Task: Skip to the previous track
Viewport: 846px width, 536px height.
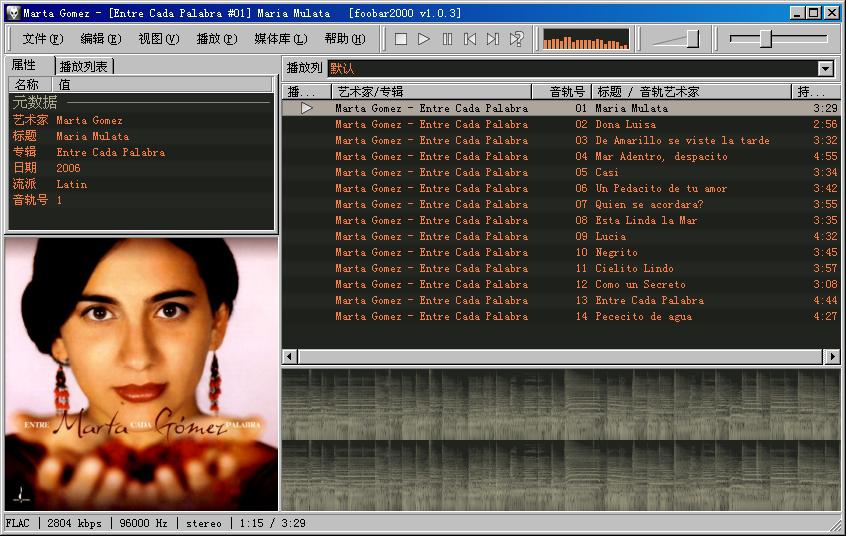Action: click(470, 39)
